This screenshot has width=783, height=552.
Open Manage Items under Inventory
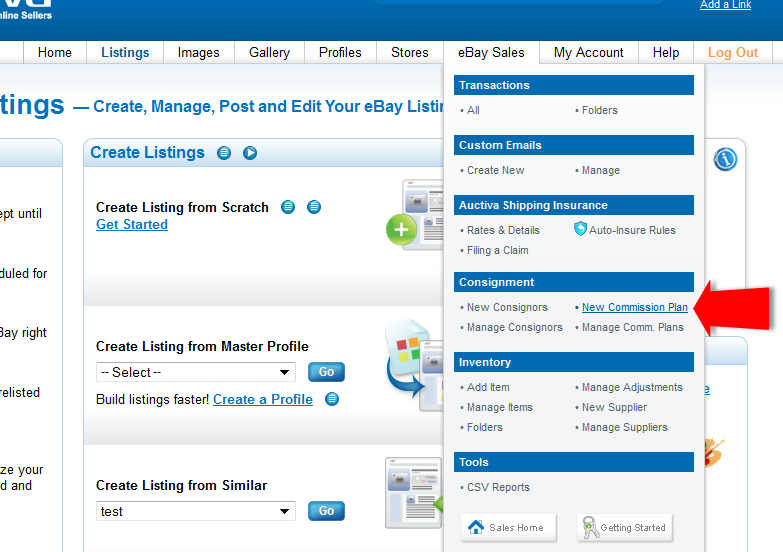(499, 407)
